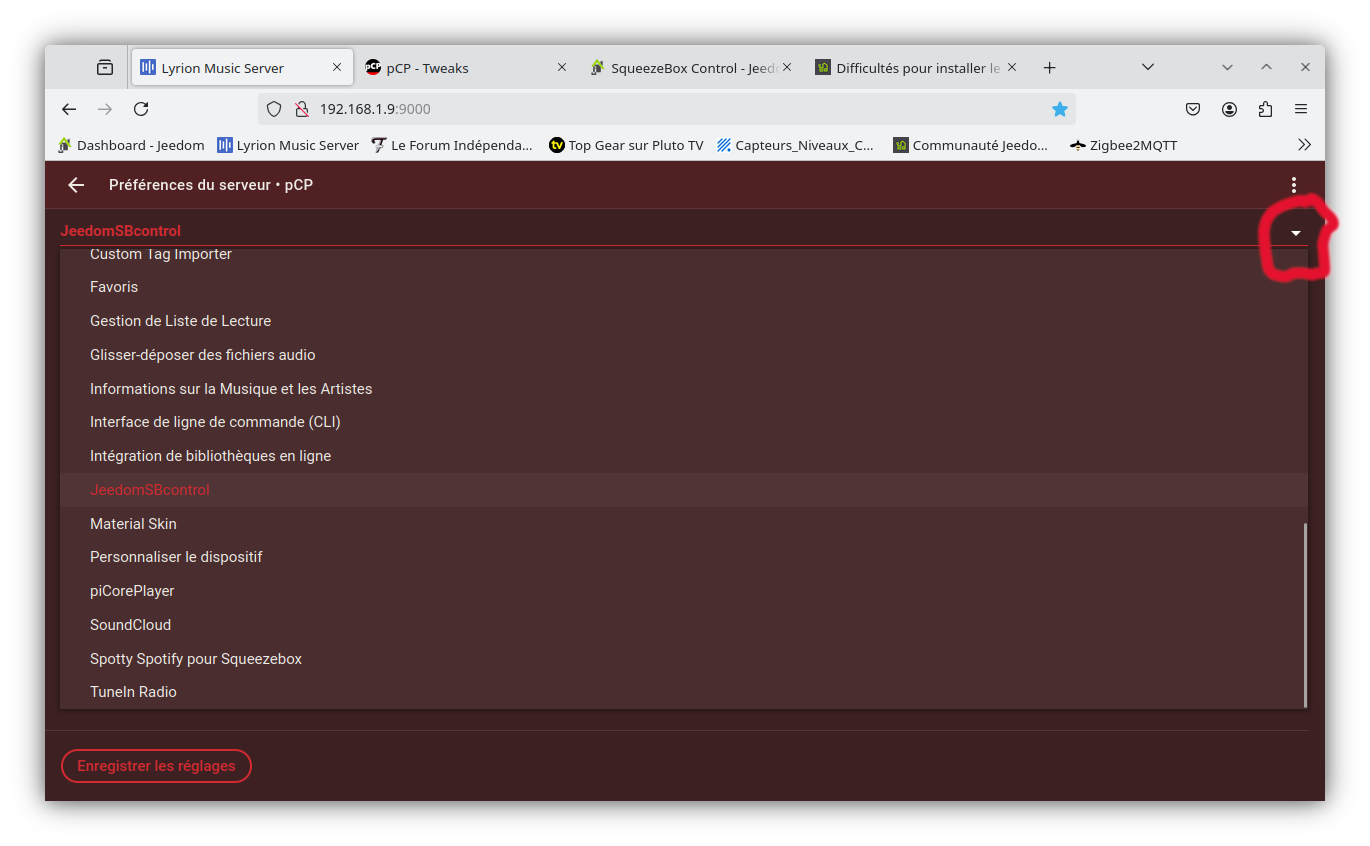Click the Enregistrer les réglages button
This screenshot has width=1370, height=846.
(x=156, y=766)
